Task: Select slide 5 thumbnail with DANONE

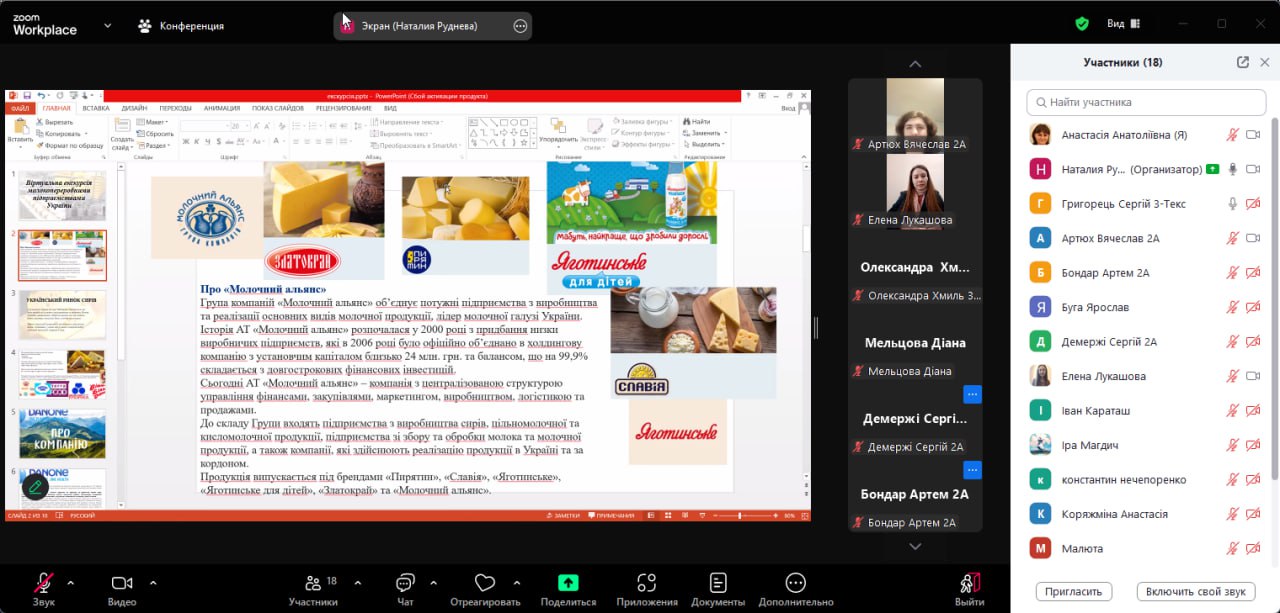Action: click(62, 434)
